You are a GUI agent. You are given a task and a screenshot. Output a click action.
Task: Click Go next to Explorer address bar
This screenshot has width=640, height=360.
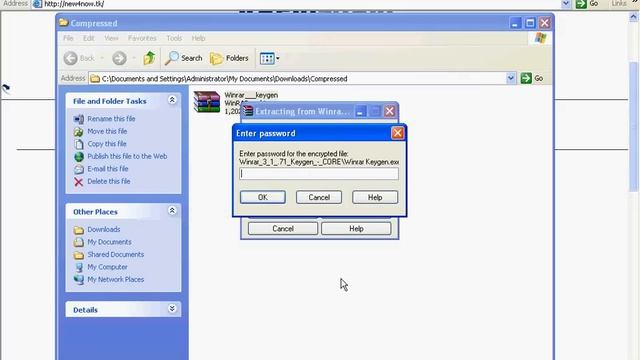click(532, 78)
